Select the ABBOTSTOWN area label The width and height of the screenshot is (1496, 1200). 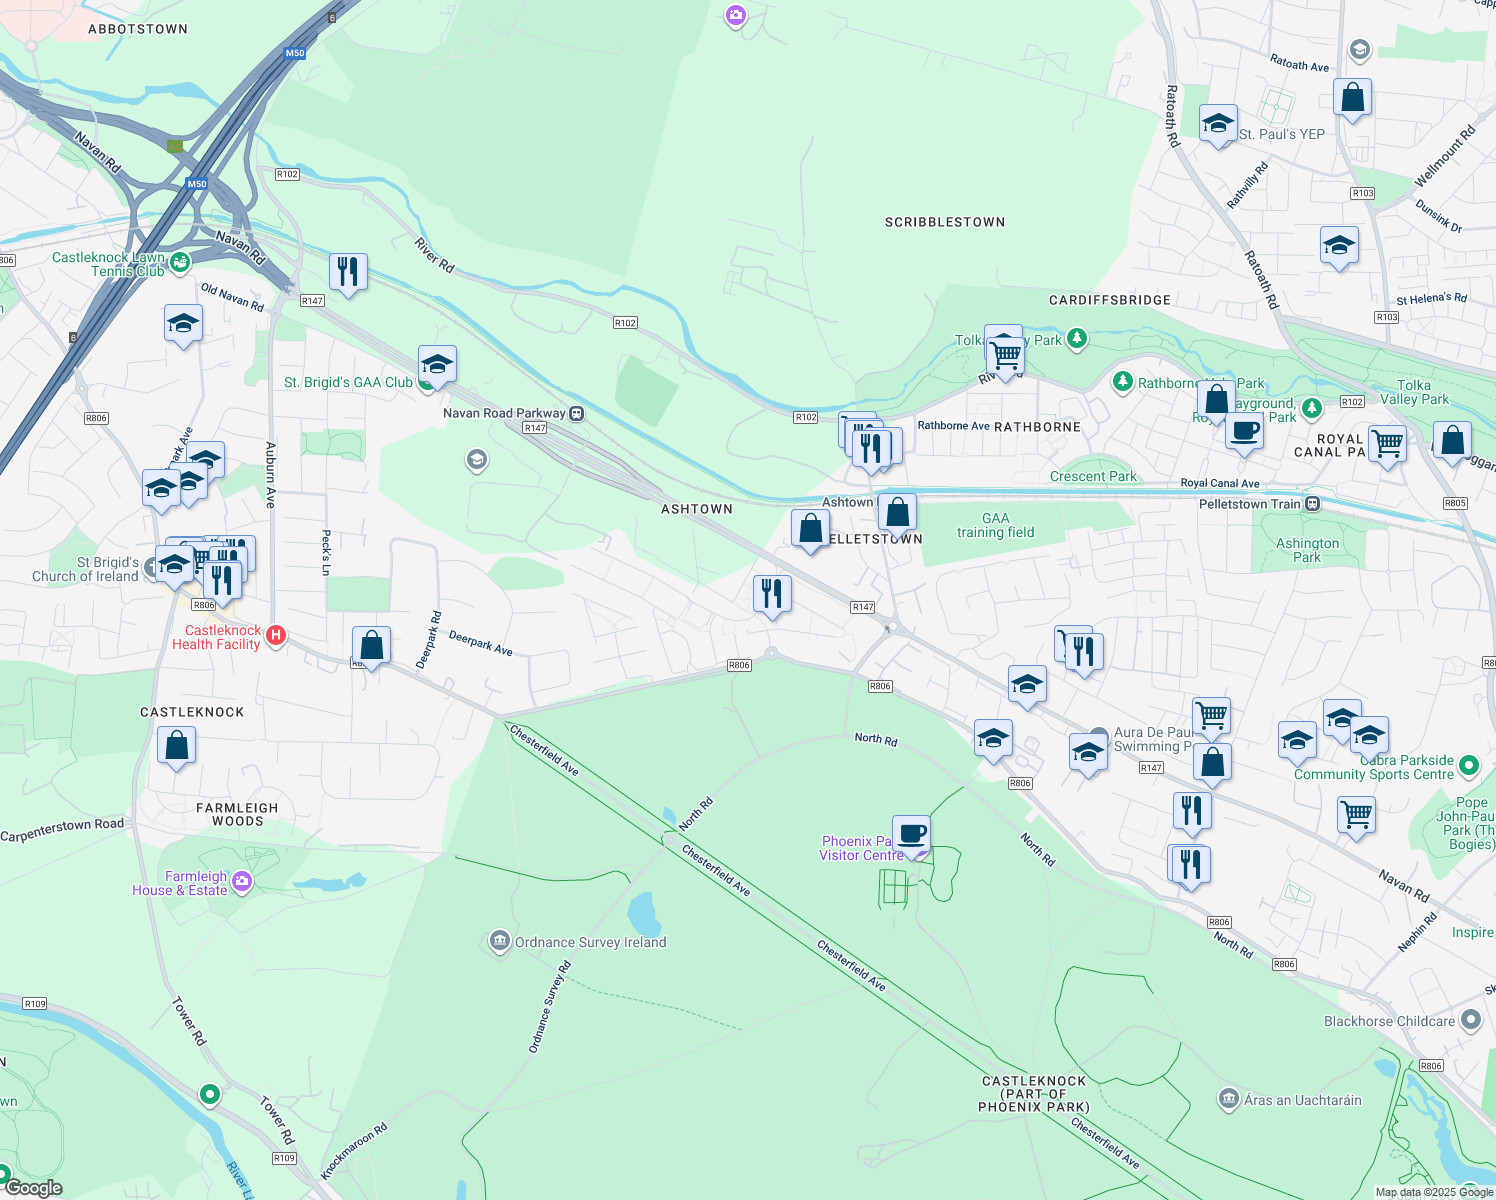[x=138, y=29]
